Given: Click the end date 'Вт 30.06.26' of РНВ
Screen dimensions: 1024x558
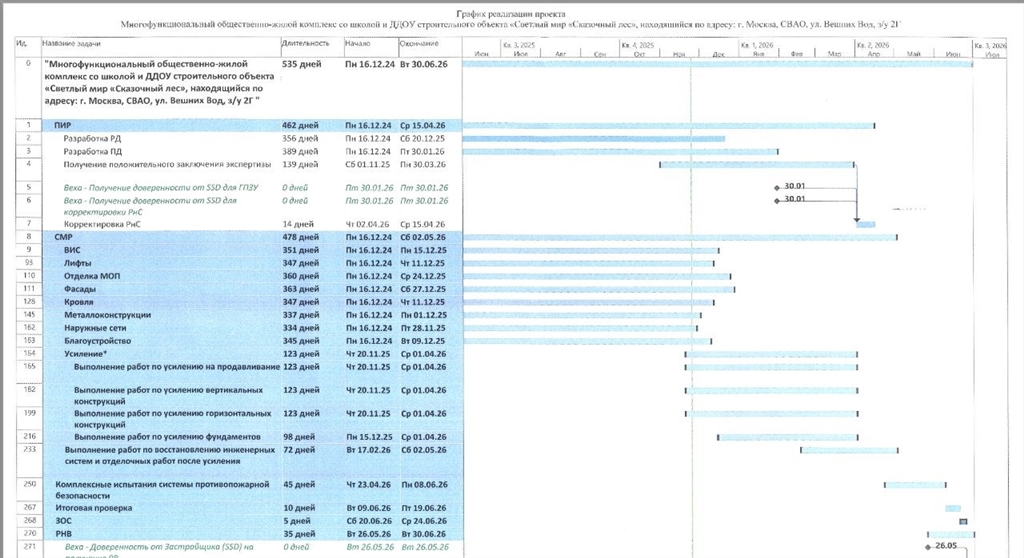Looking at the screenshot, I should 422,534.
